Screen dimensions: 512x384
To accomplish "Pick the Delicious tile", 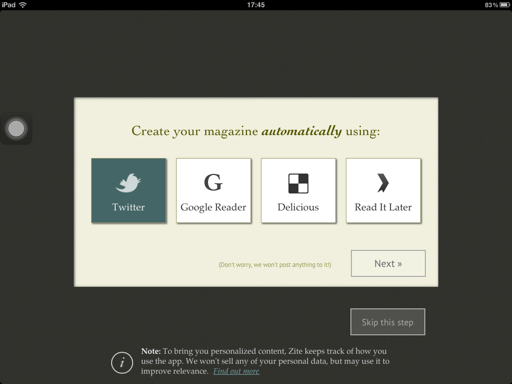I will (x=299, y=190).
